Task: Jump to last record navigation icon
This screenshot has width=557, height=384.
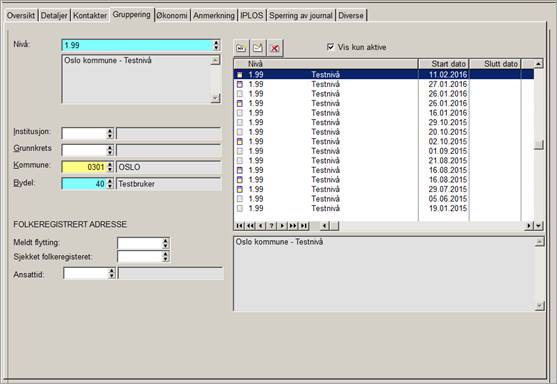Action: [304, 226]
